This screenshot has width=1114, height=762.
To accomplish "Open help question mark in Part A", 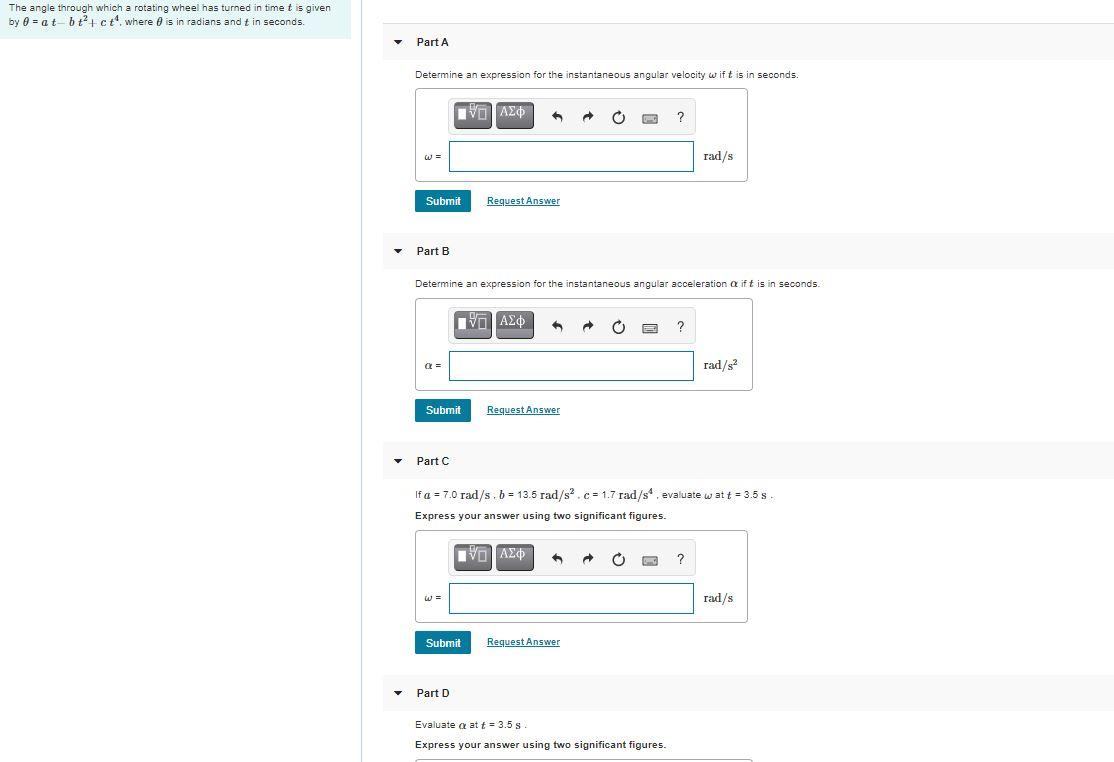I will [x=681, y=117].
